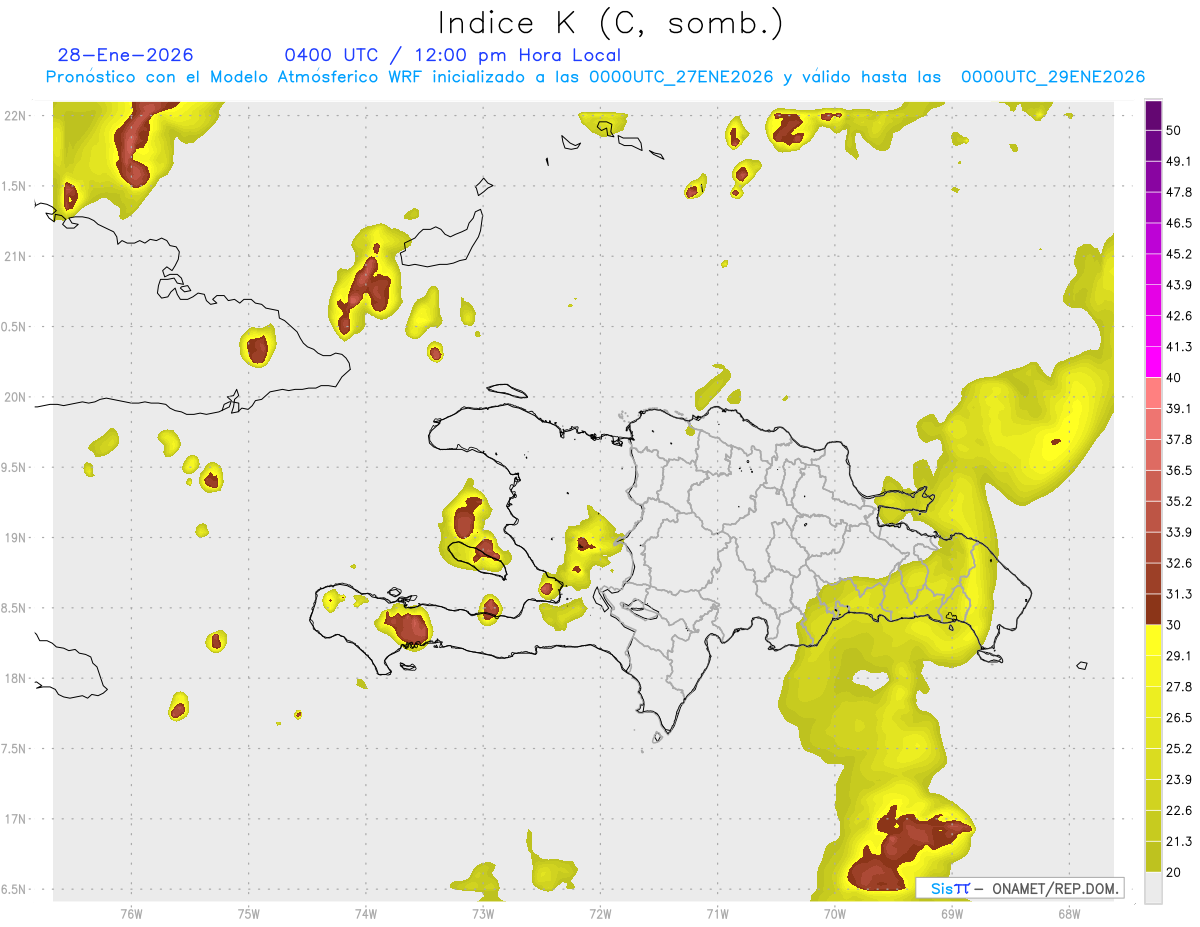The height and width of the screenshot is (927, 1200).
Task: Click legend value '29.1'
Action: pos(1179,657)
